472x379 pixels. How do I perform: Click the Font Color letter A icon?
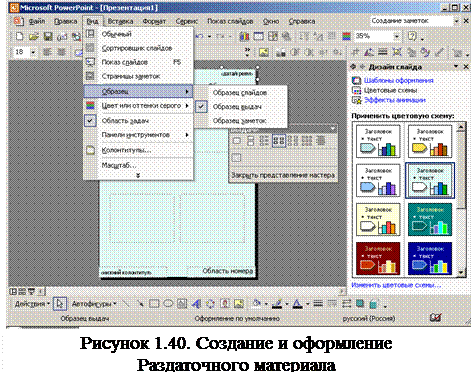coord(297,304)
